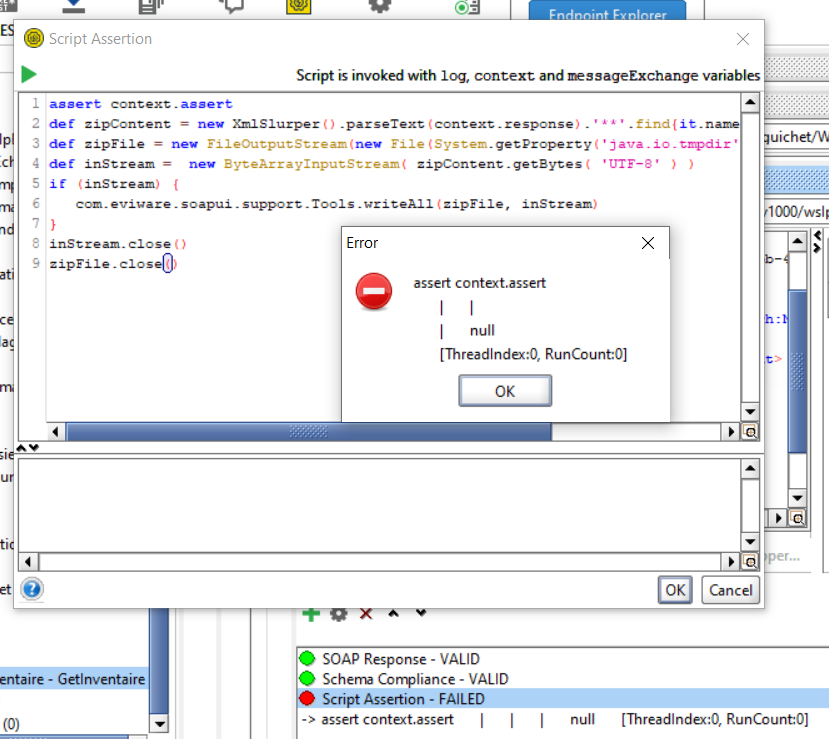Click the Preferences gear icon in the top toolbar
The width and height of the screenshot is (829, 739).
point(379,5)
